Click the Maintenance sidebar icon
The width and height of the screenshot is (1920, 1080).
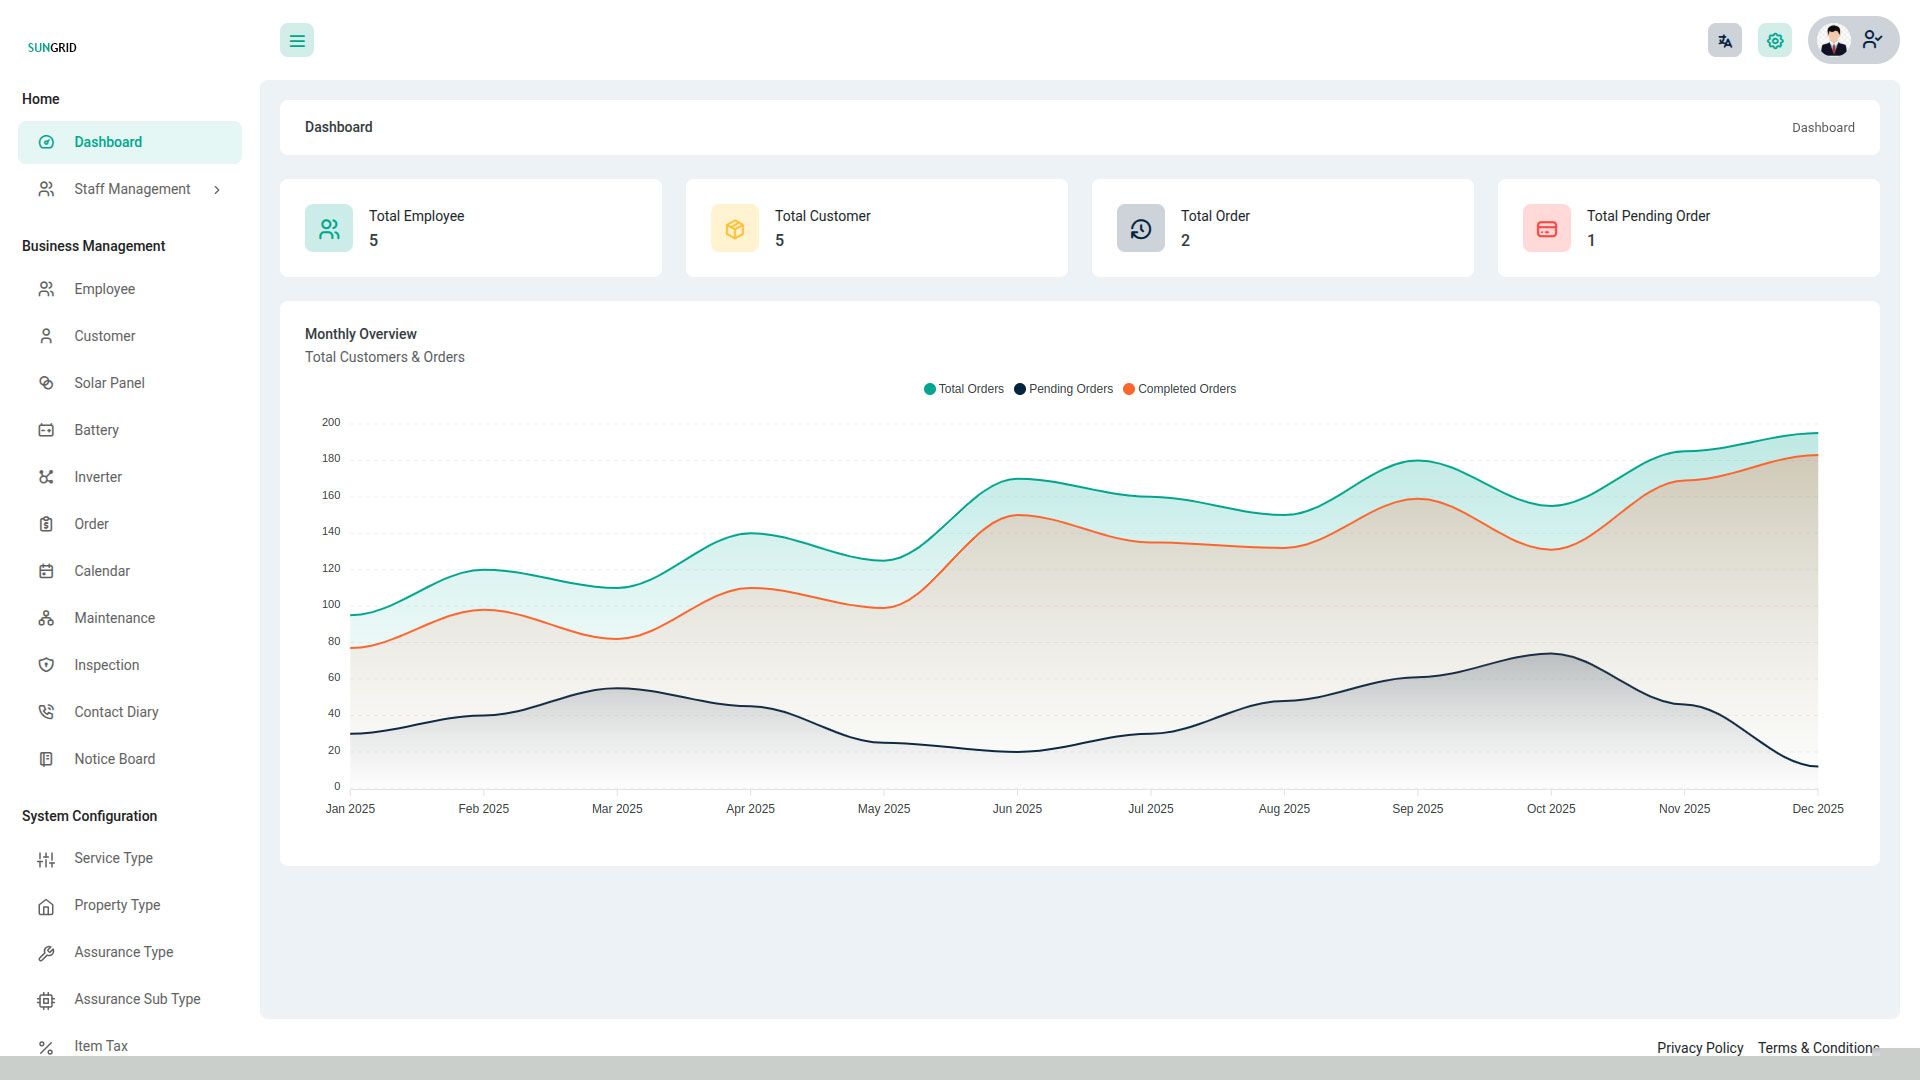pyautogui.click(x=46, y=618)
